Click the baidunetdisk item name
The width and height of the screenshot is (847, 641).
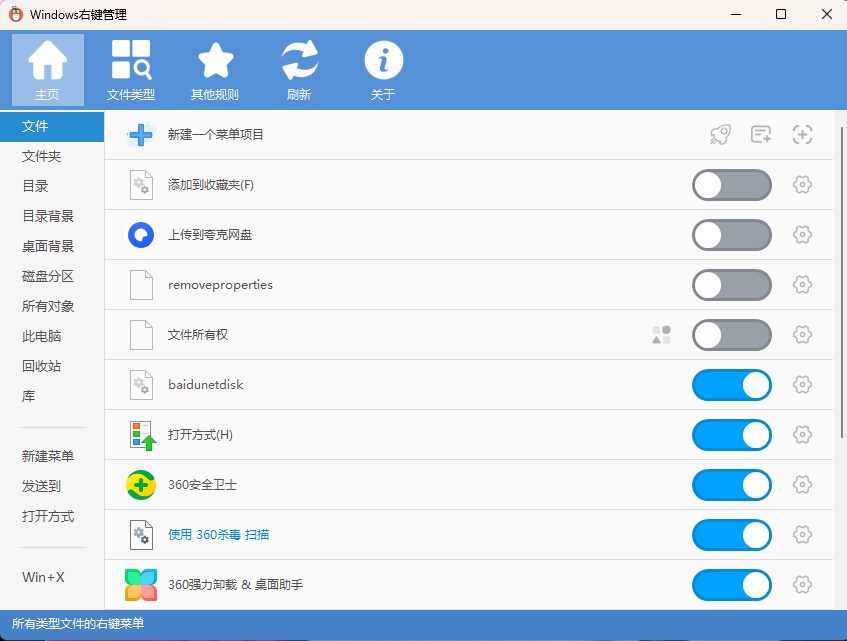click(x=206, y=384)
